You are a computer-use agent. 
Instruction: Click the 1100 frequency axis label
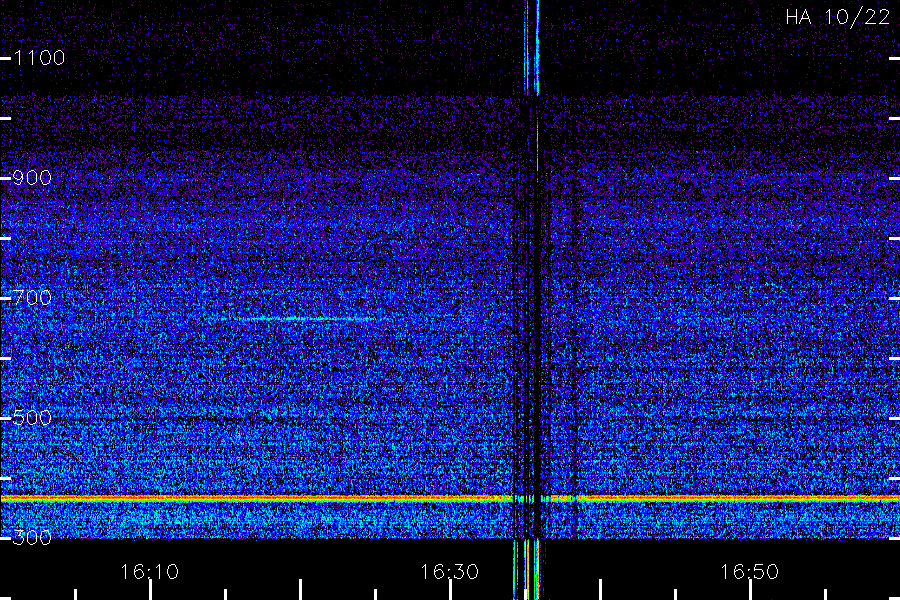coord(39,58)
